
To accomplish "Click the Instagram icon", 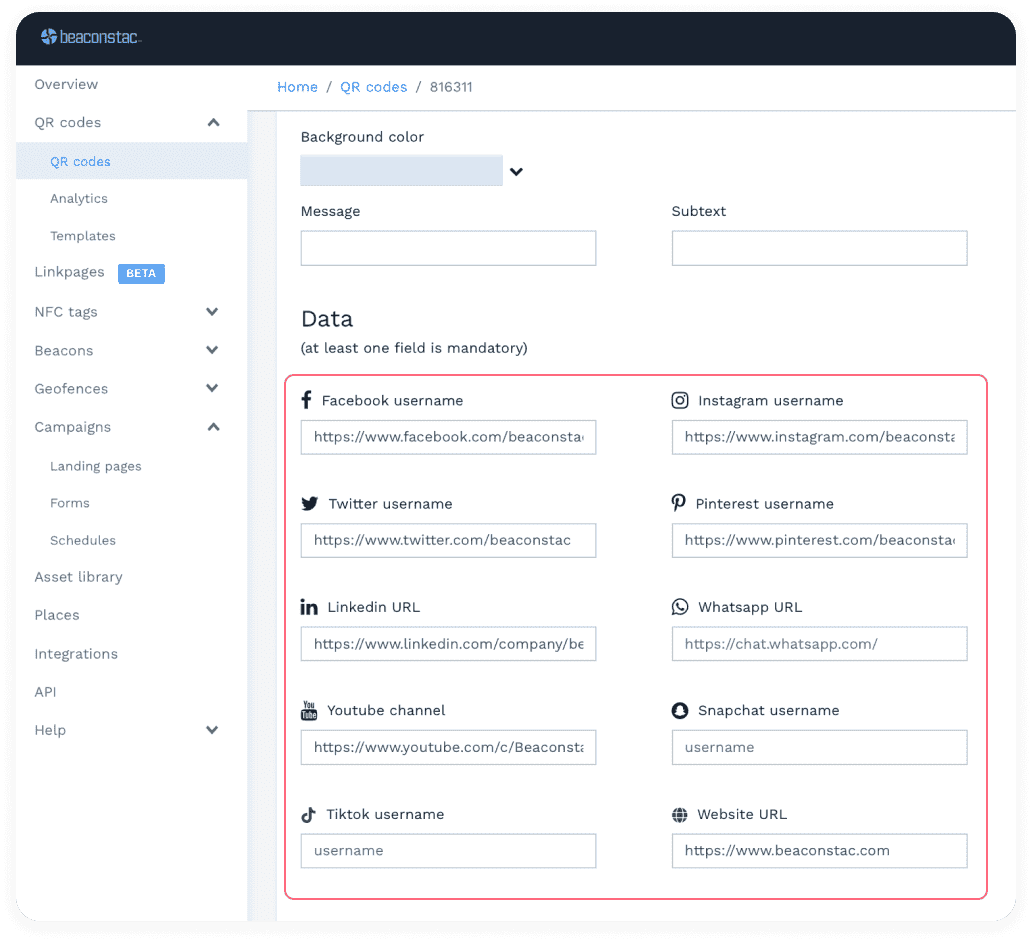I will 680,400.
